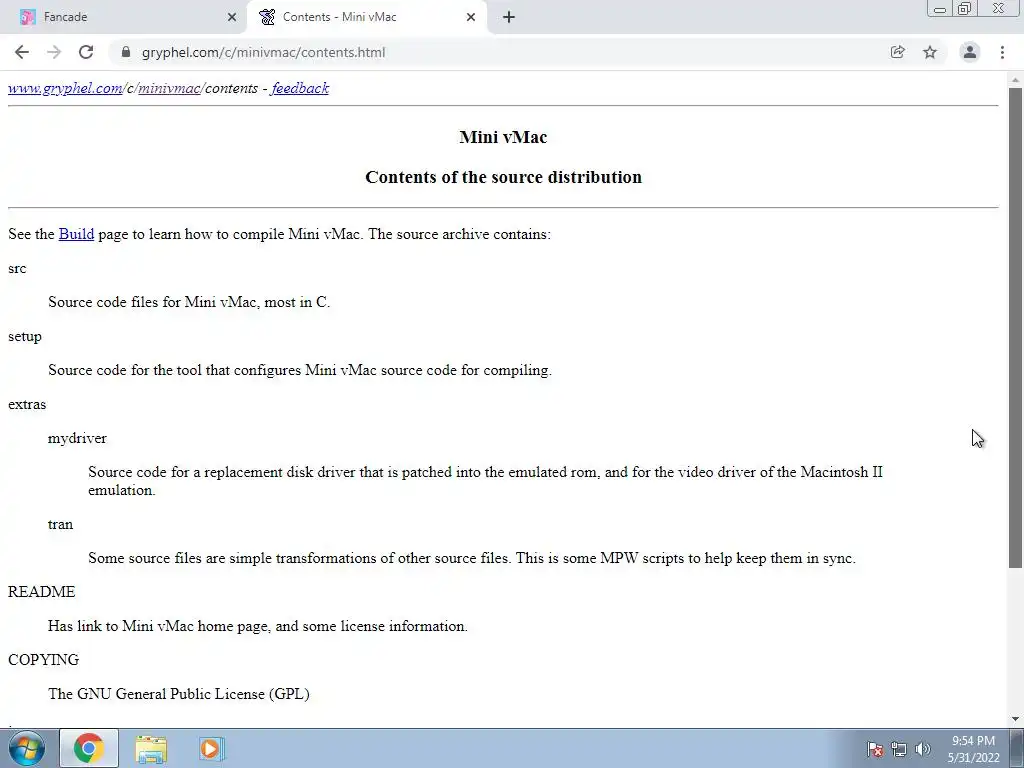Click 'The GNU General Public License (GPL)' text
Screen dimensions: 1024x768
point(178,694)
